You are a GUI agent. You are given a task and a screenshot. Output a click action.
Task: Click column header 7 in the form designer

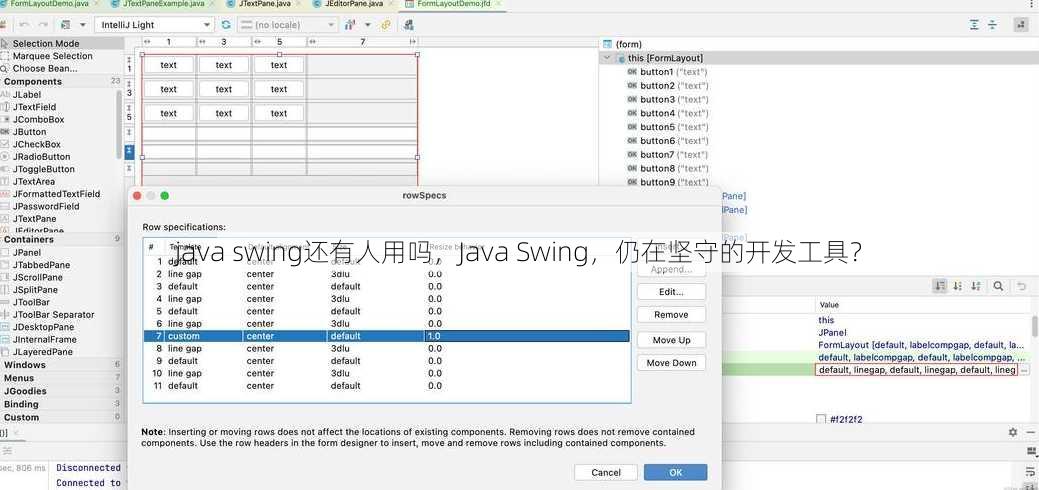click(x=362, y=42)
